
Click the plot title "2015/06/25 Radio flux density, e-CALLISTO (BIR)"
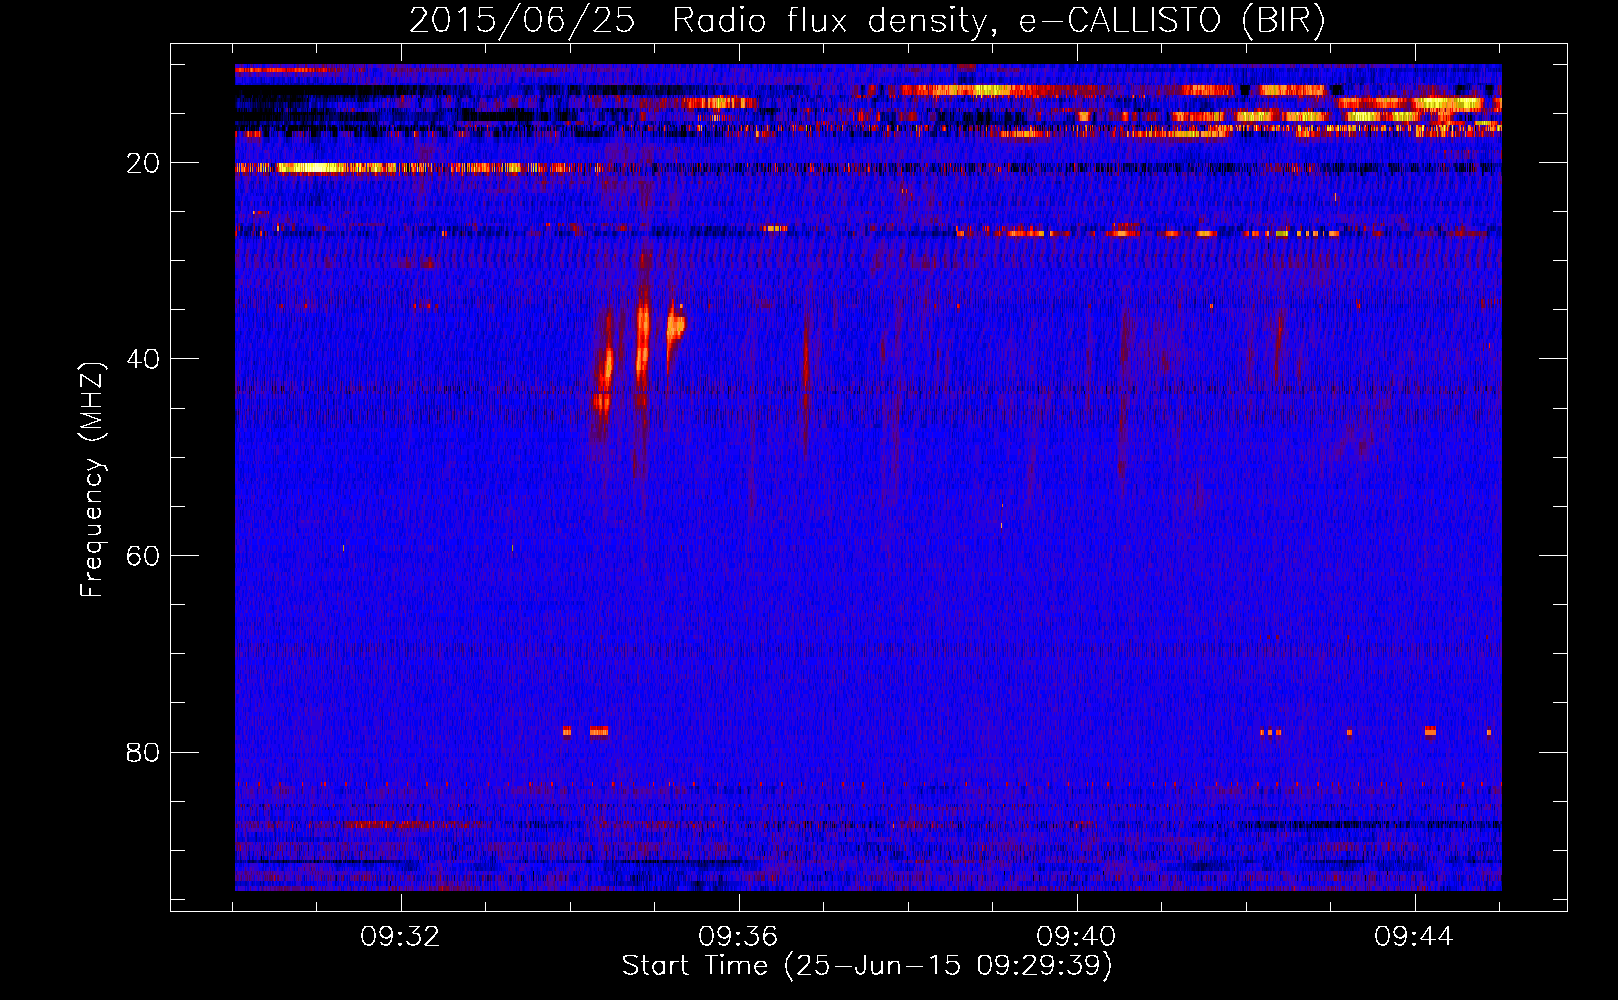867,20
